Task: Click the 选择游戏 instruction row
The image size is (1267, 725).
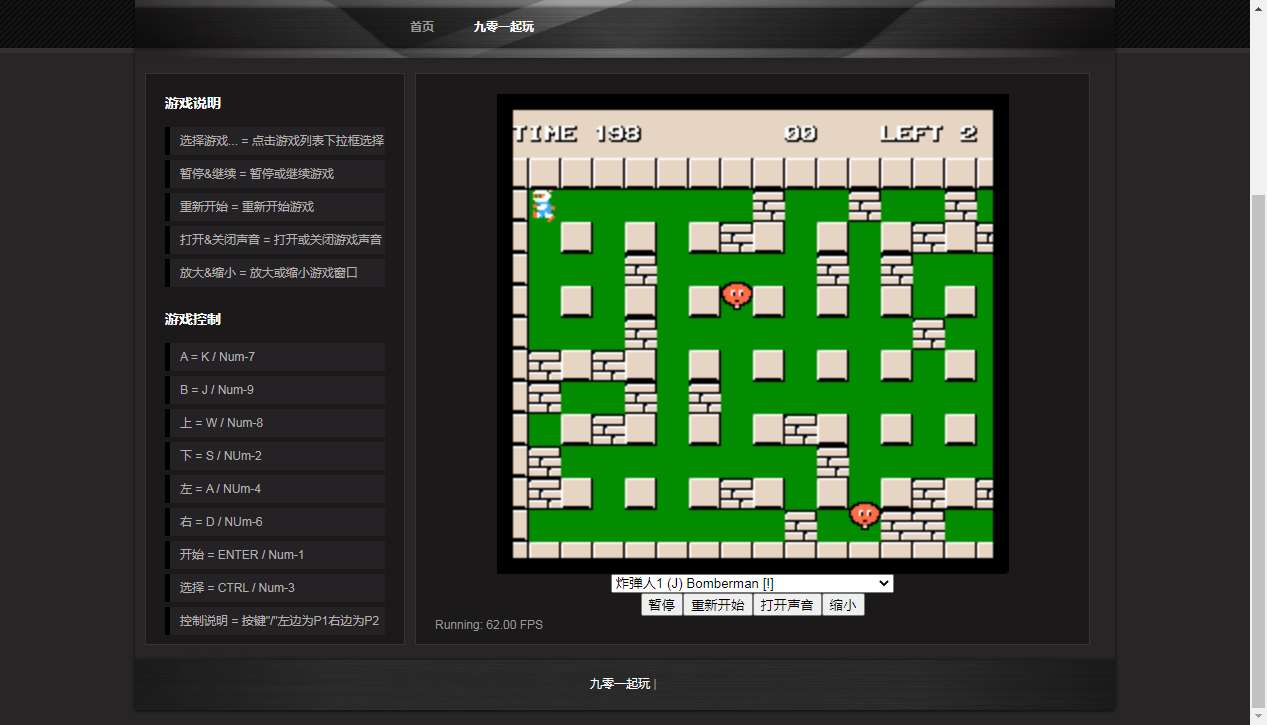Action: (275, 141)
